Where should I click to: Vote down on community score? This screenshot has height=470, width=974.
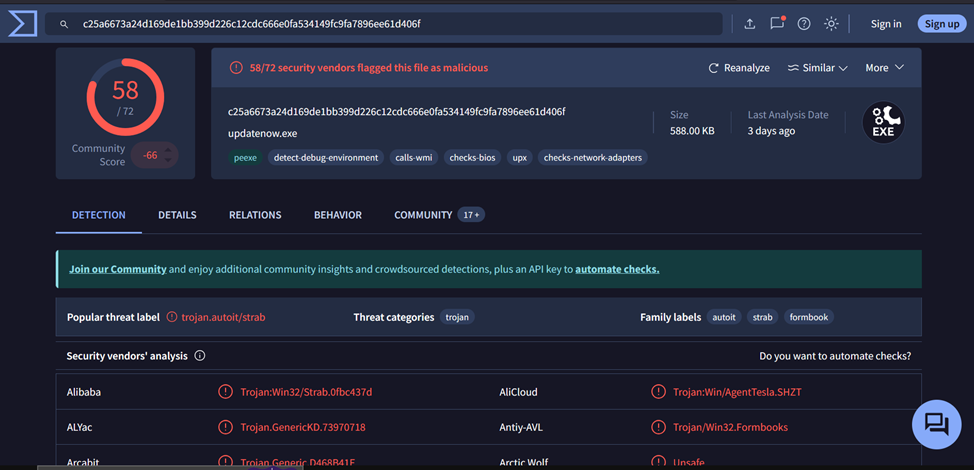click(x=168, y=160)
